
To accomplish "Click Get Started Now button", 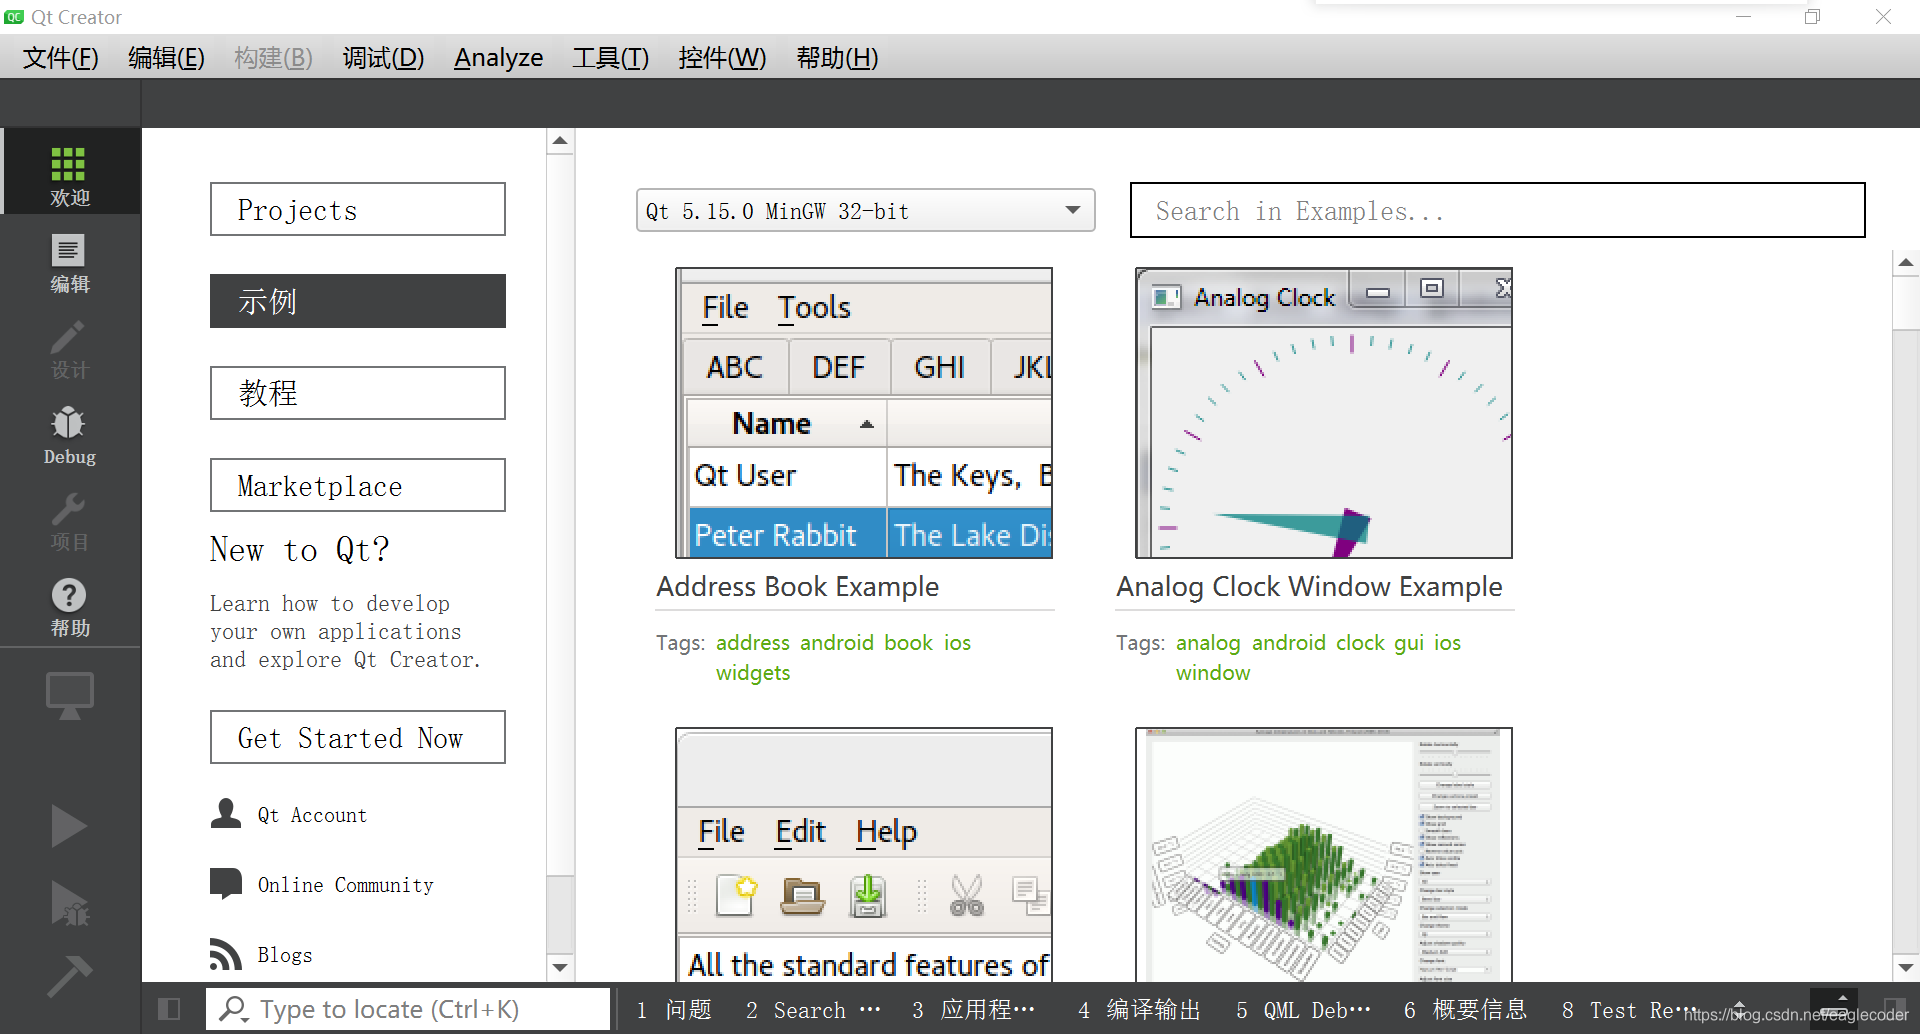I will pos(358,737).
